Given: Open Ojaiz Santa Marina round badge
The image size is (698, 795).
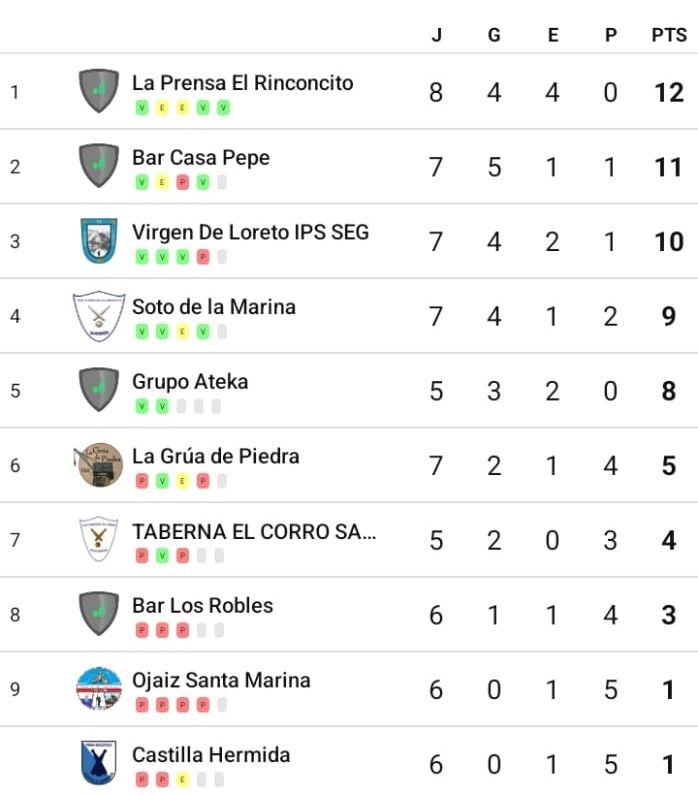Looking at the screenshot, I should (99, 689).
